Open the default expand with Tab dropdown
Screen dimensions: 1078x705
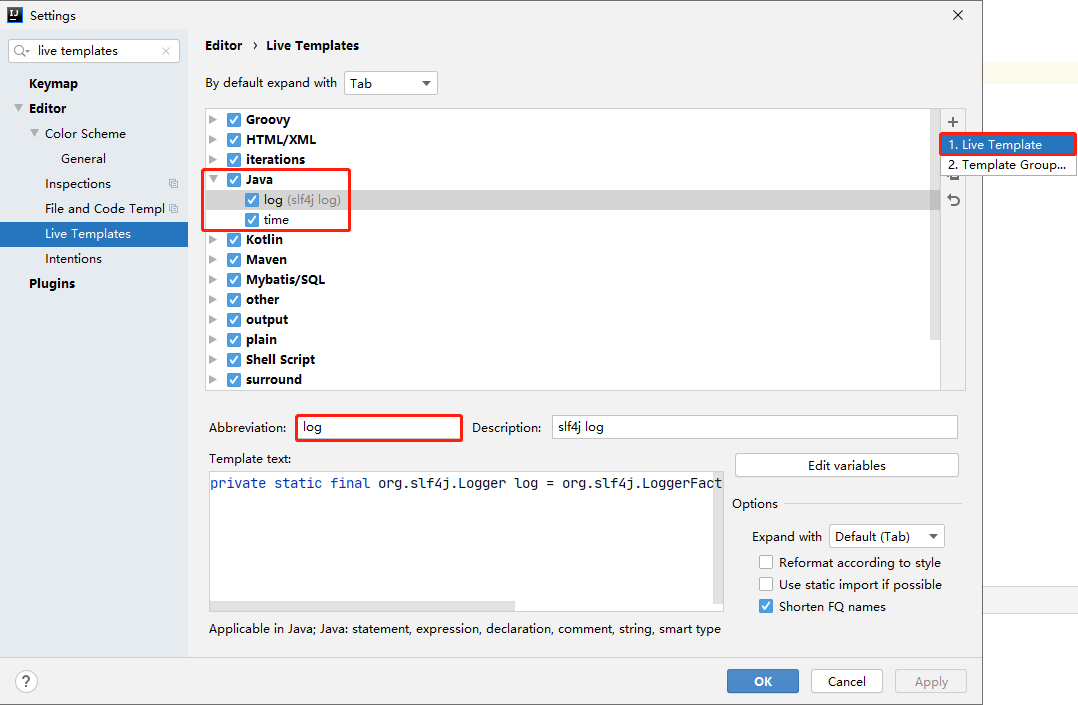click(391, 83)
